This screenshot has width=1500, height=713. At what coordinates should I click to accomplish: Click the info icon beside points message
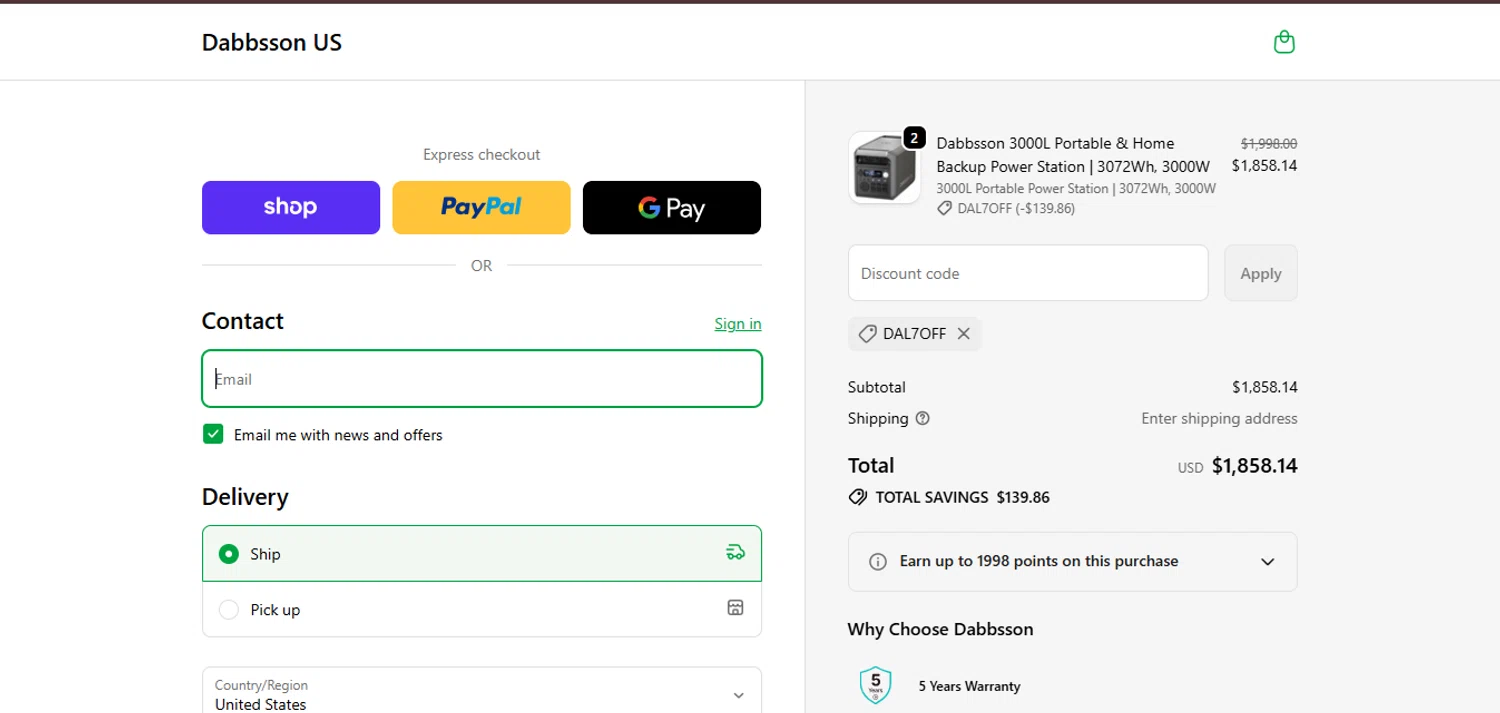(878, 562)
